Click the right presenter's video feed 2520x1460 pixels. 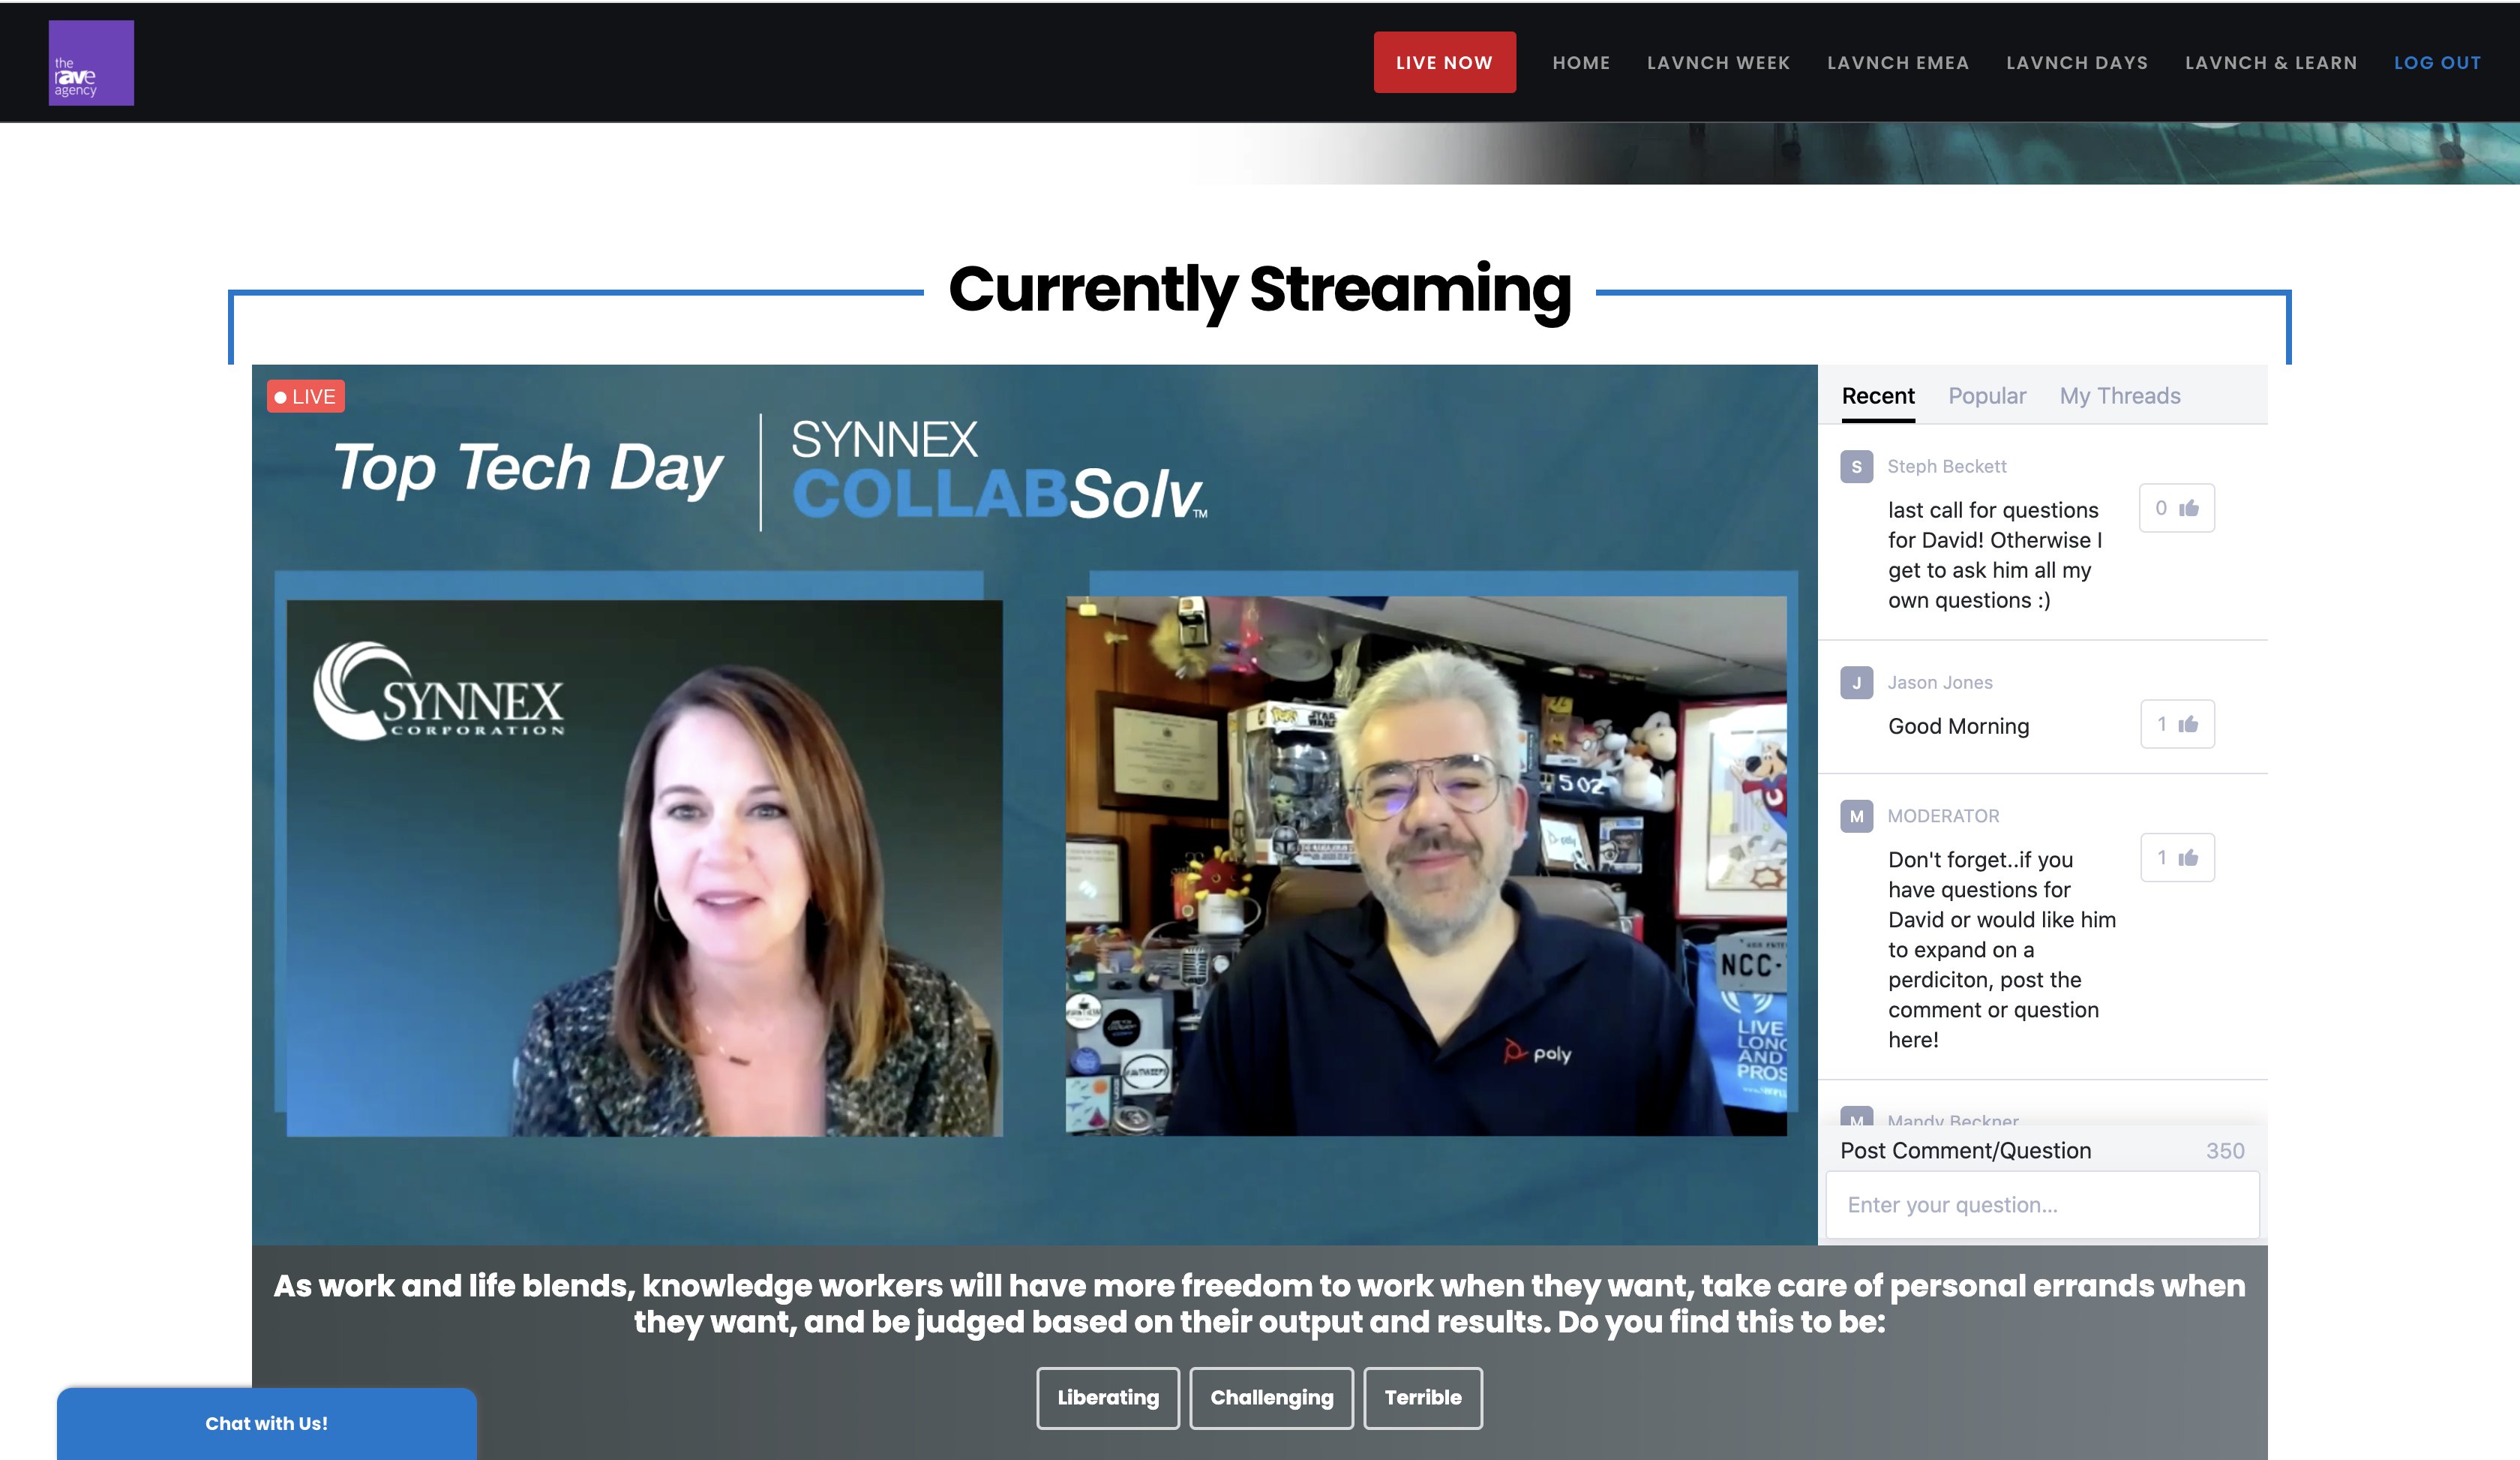(x=1426, y=866)
